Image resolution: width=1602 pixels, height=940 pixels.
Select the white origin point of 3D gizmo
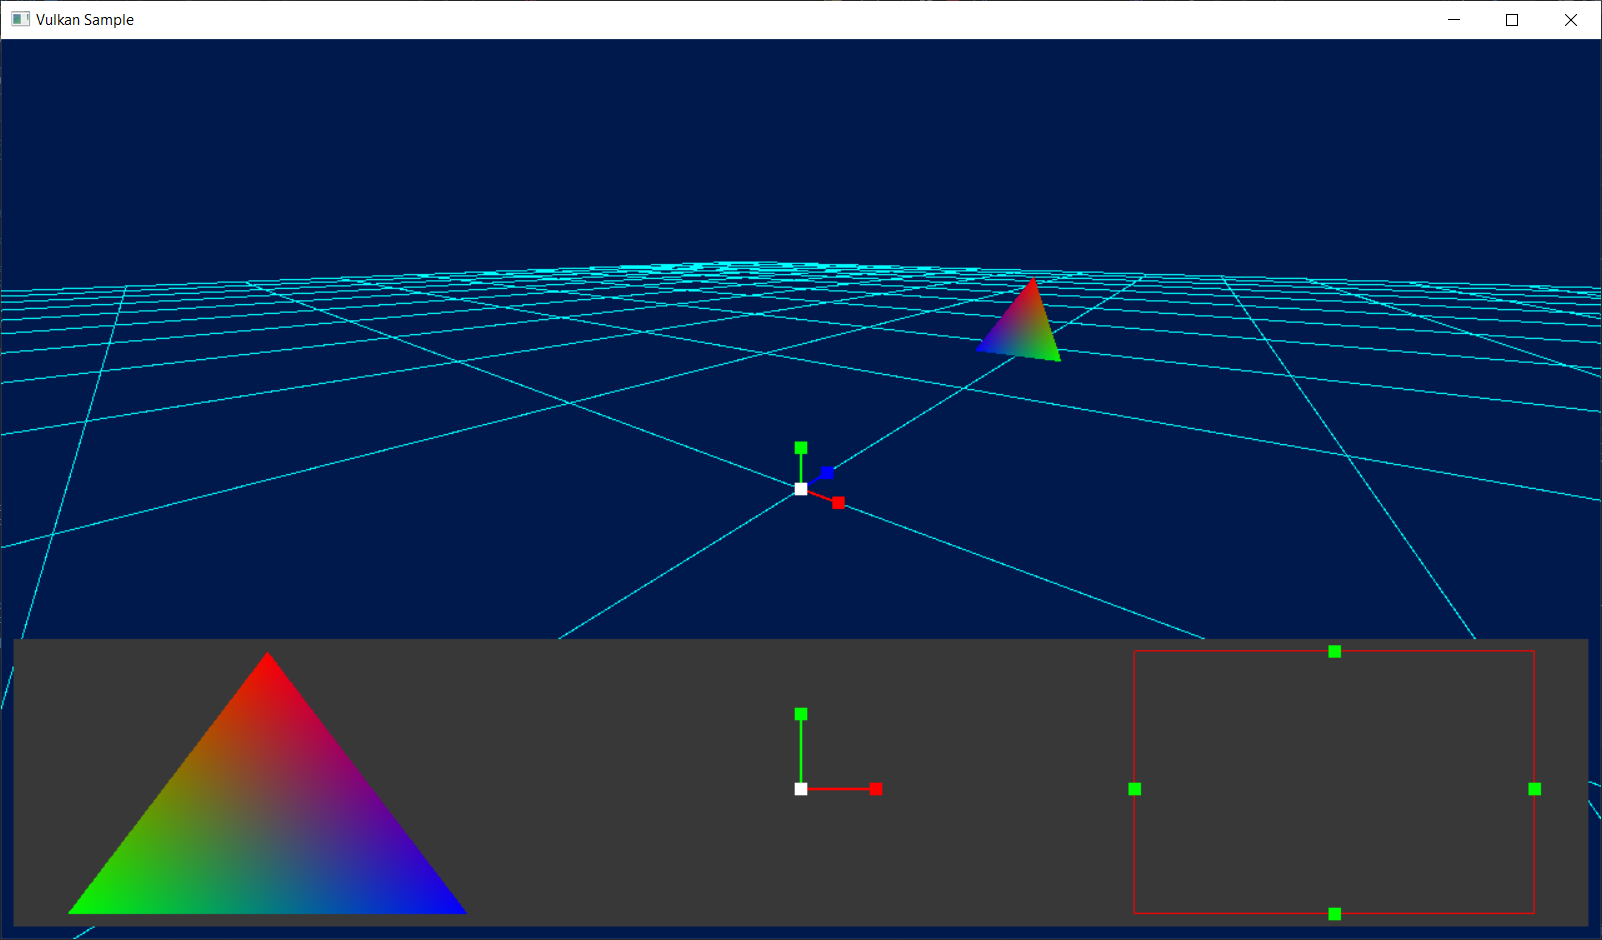pos(801,489)
